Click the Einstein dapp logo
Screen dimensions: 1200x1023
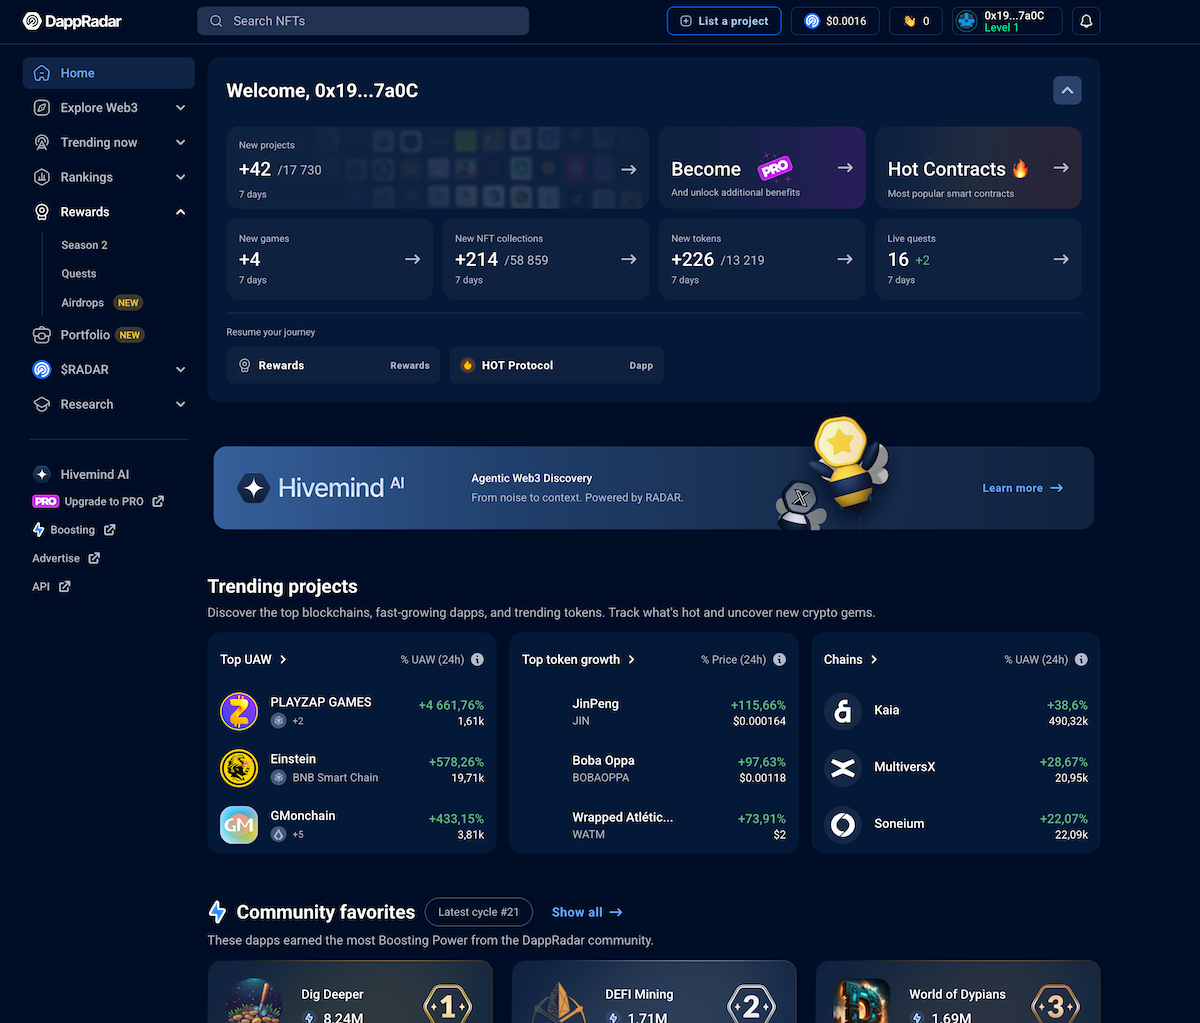239,768
